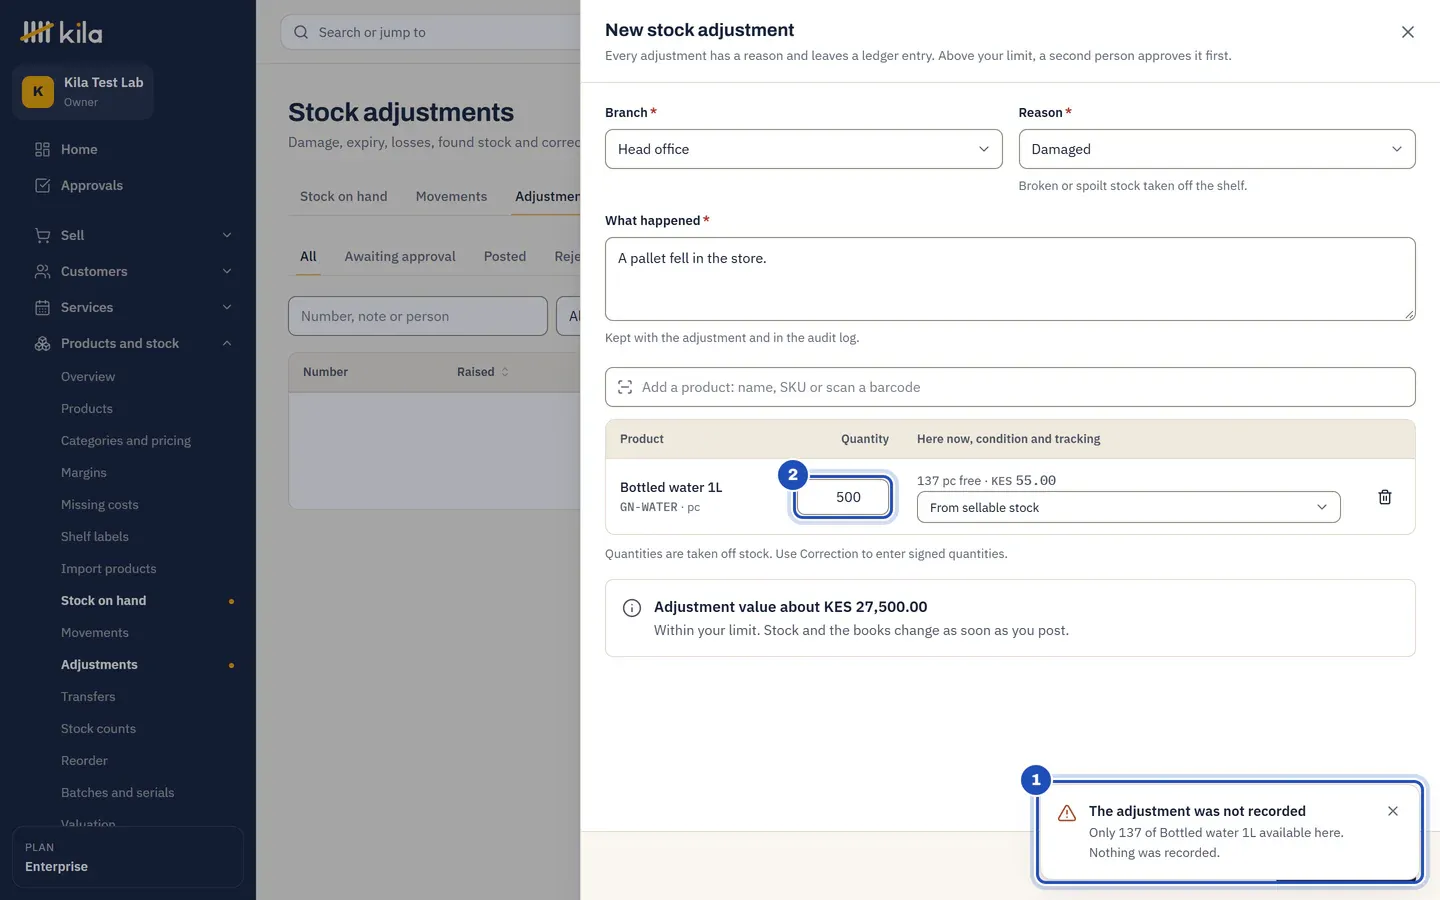Delete the Bottled water 1L line with the trash icon
This screenshot has height=900, width=1440.
(x=1385, y=497)
